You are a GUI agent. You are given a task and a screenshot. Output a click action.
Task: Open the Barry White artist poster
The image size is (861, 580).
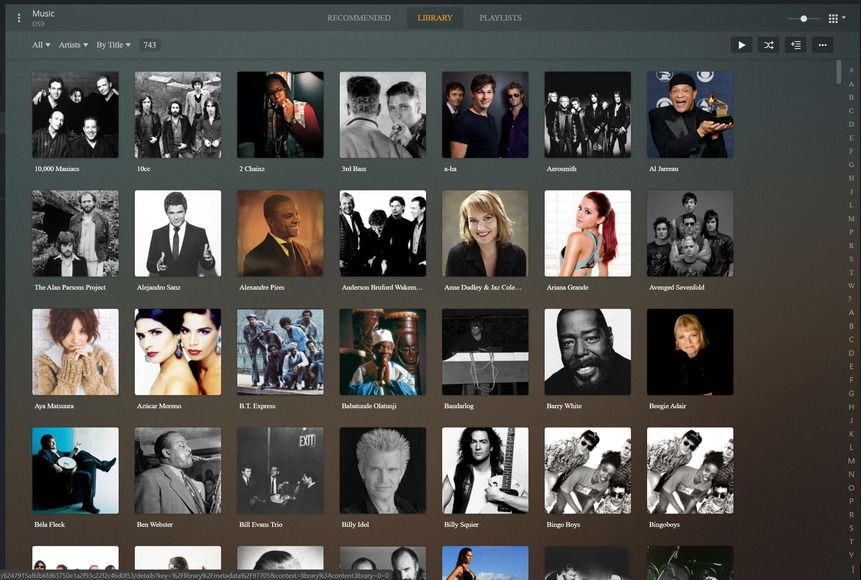pyautogui.click(x=588, y=352)
